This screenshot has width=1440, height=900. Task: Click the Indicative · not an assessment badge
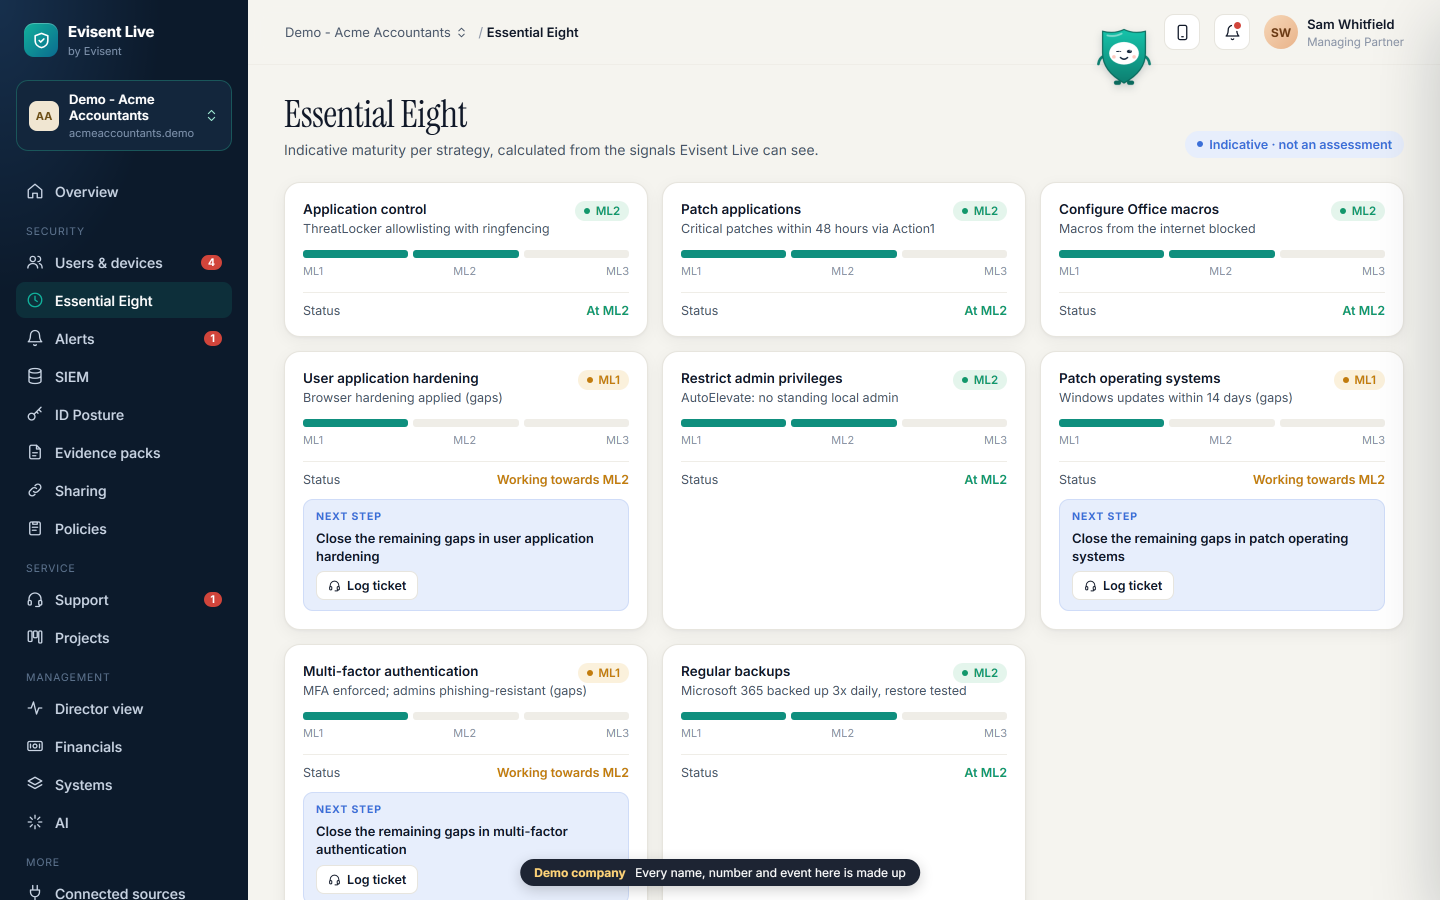click(x=1294, y=145)
